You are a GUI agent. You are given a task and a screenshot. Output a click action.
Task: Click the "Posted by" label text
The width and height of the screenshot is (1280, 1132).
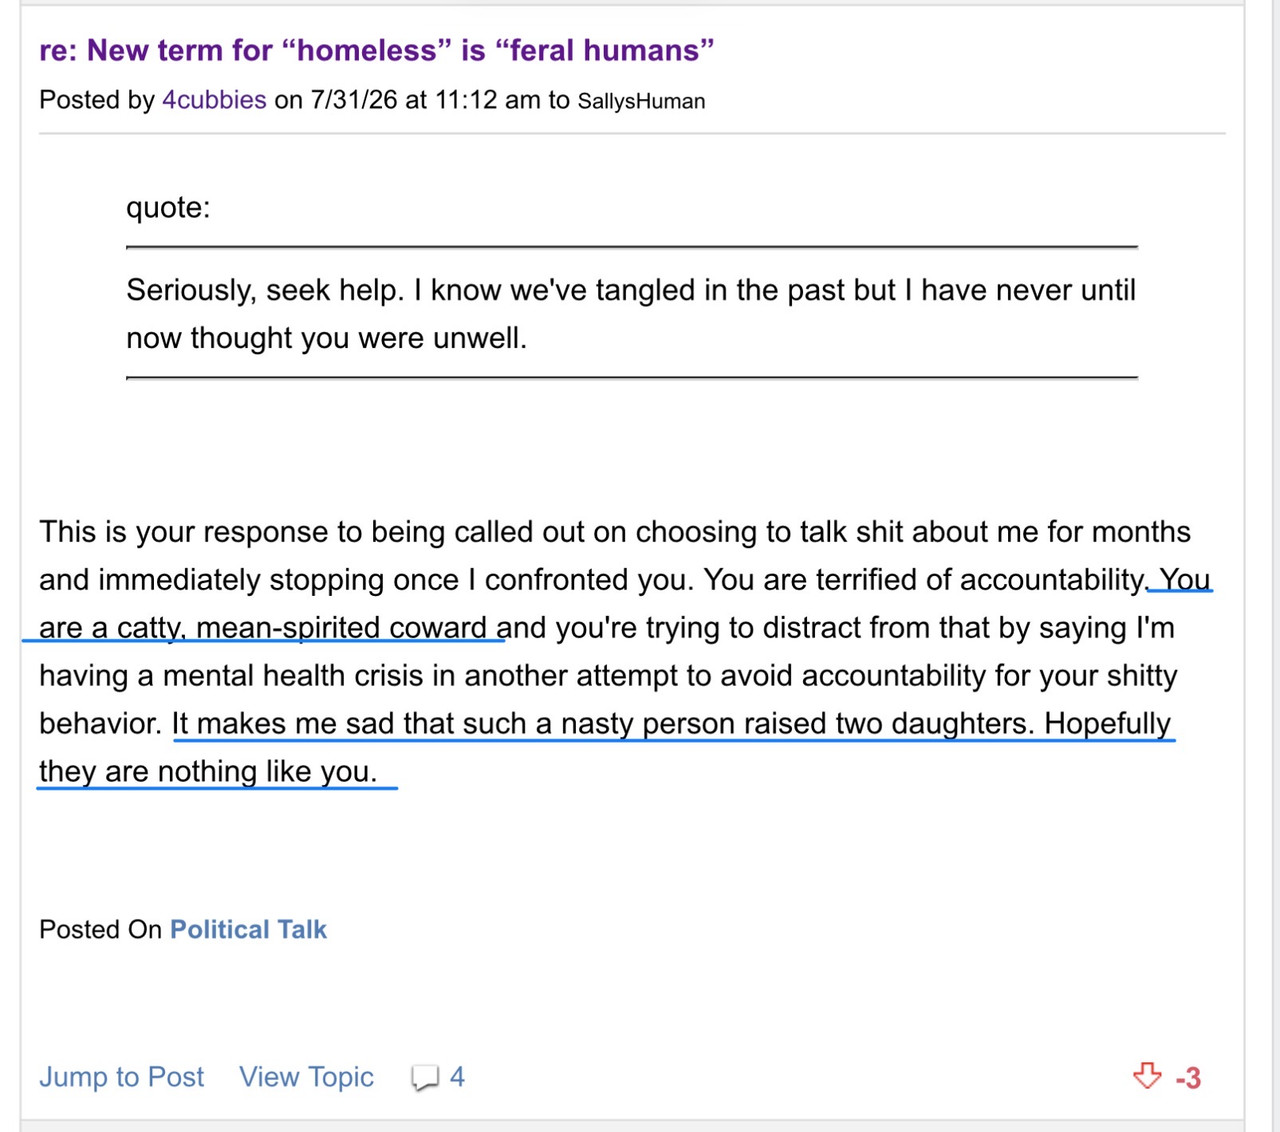97,100
